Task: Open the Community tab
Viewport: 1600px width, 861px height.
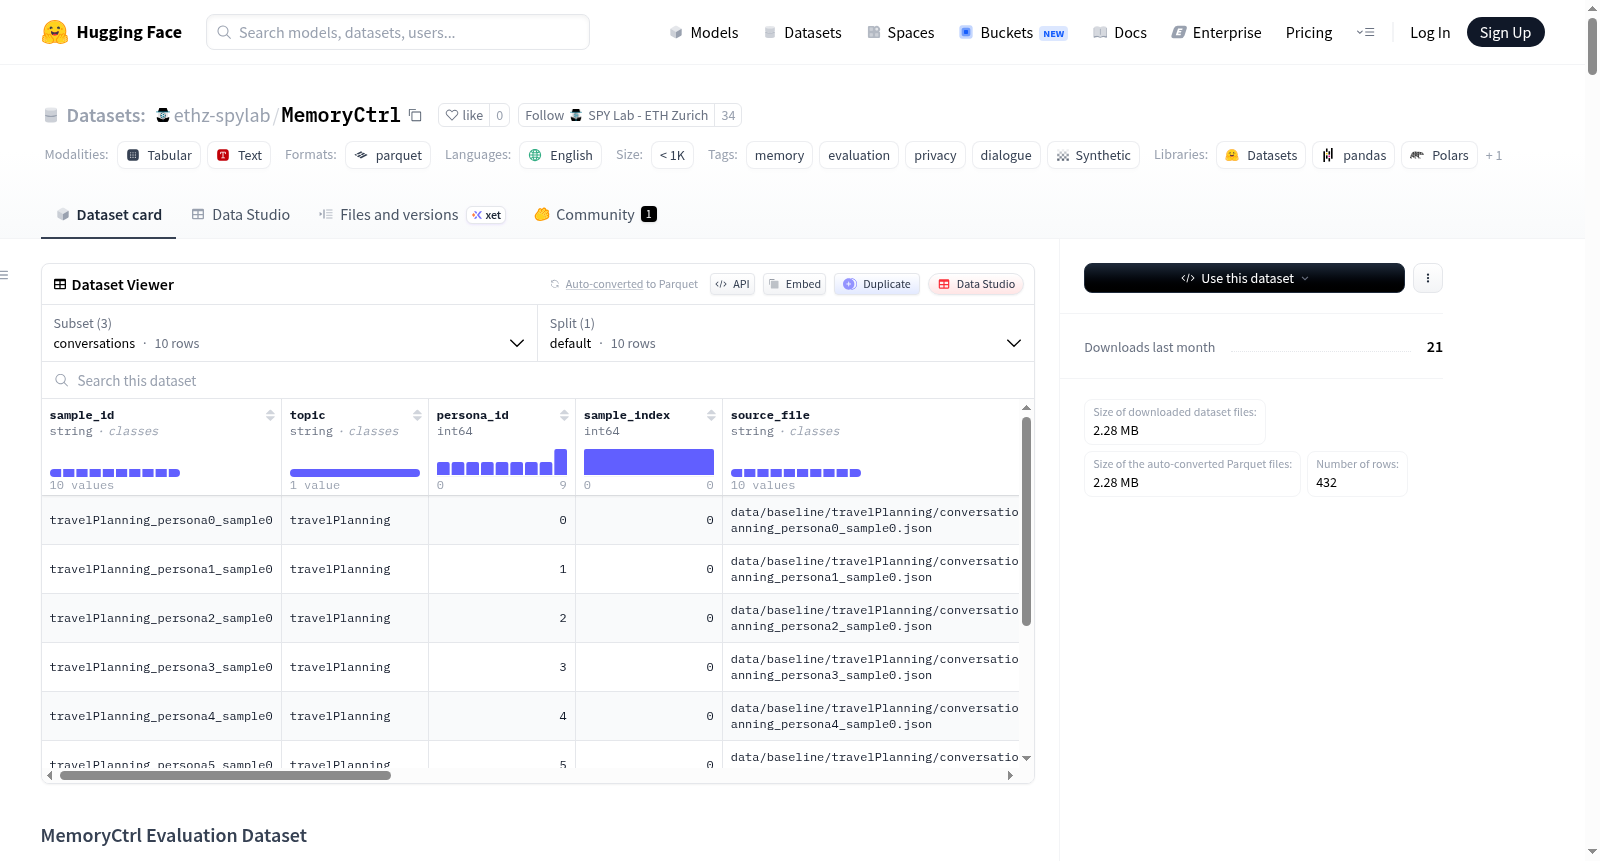Action: point(595,214)
